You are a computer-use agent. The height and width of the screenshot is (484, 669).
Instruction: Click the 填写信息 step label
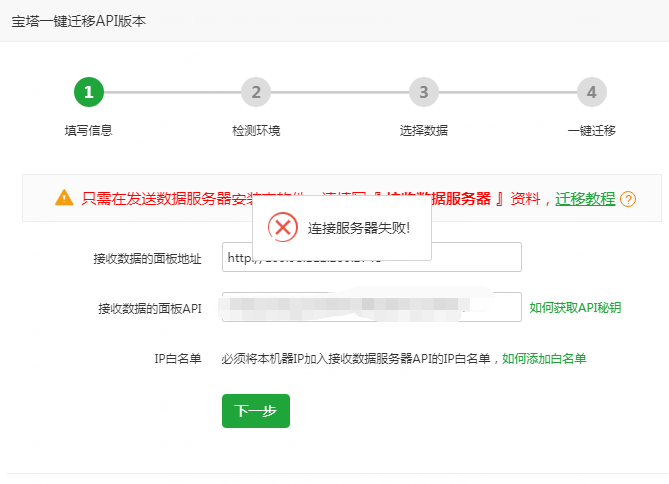[88, 131]
